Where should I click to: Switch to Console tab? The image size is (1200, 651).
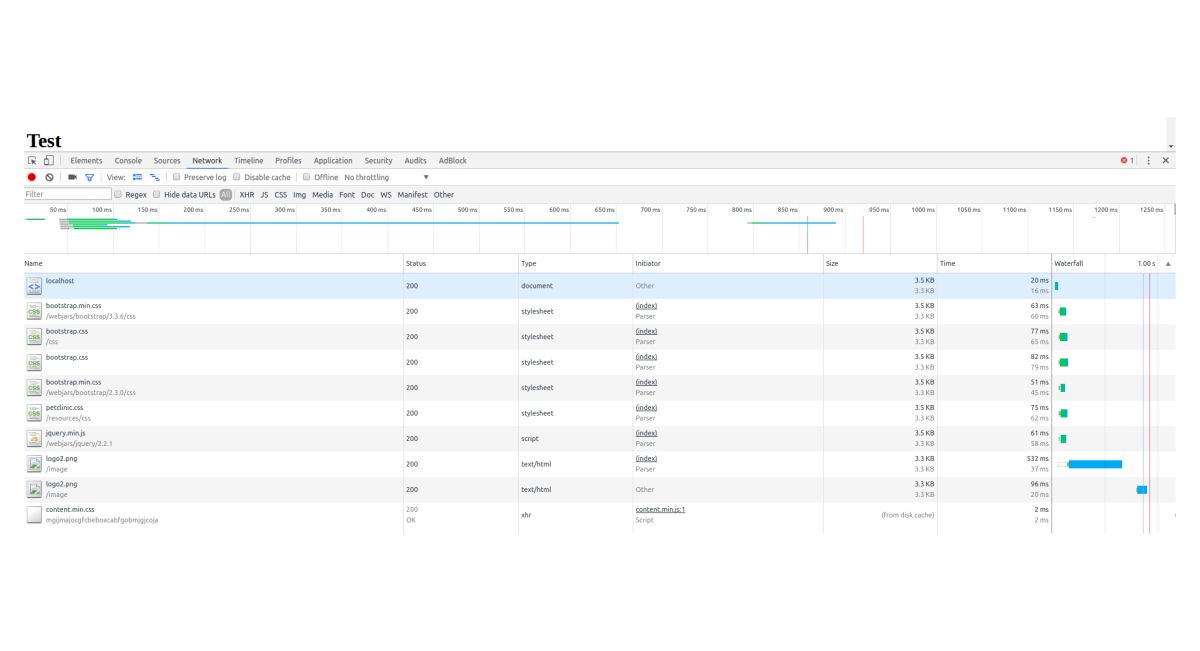[128, 160]
